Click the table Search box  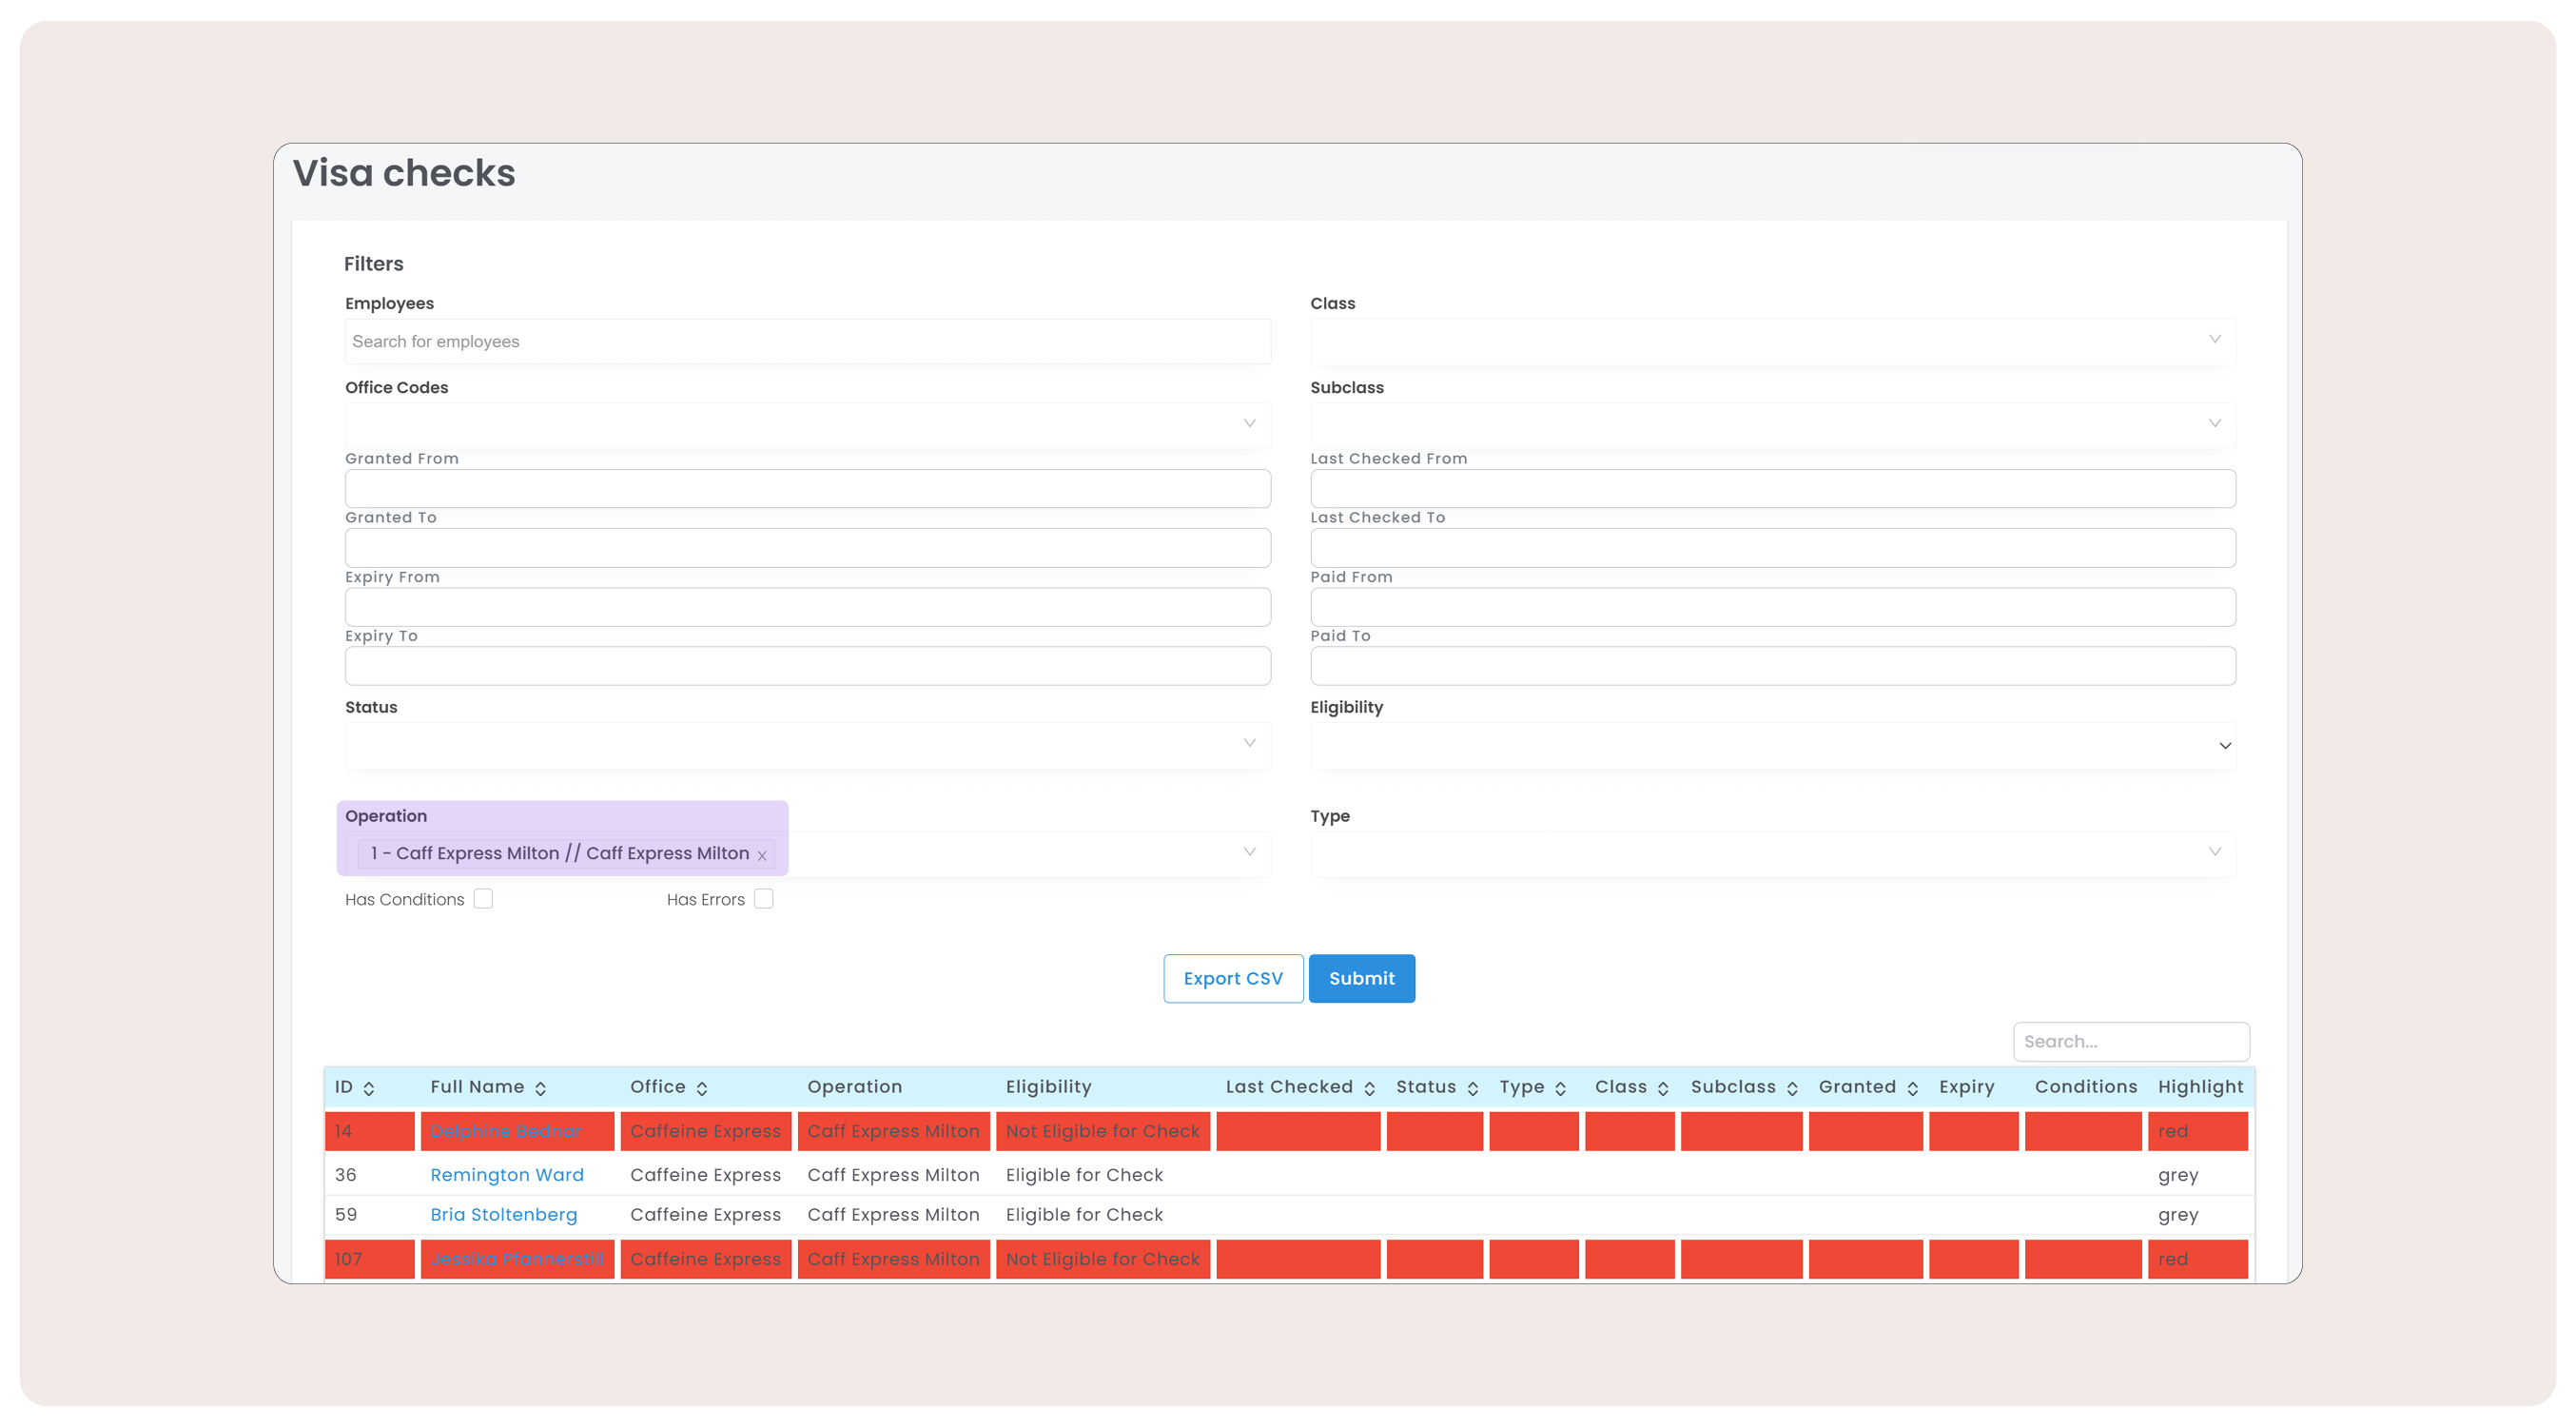[x=2130, y=1041]
